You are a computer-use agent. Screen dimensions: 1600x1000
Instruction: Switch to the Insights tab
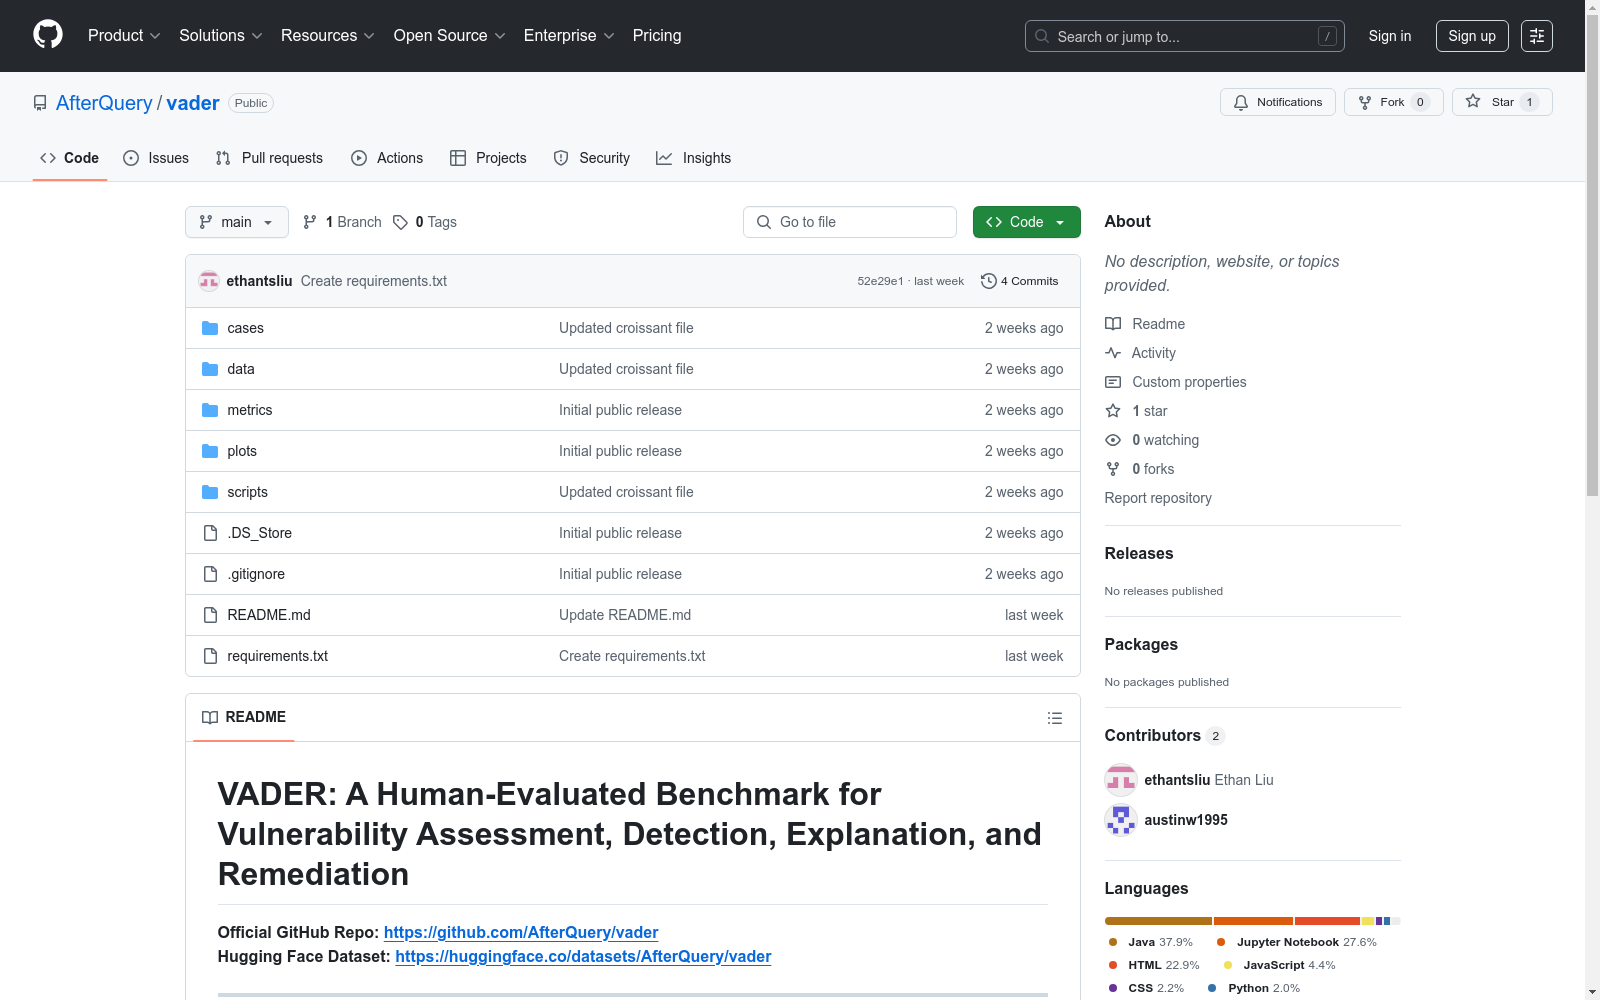(693, 158)
